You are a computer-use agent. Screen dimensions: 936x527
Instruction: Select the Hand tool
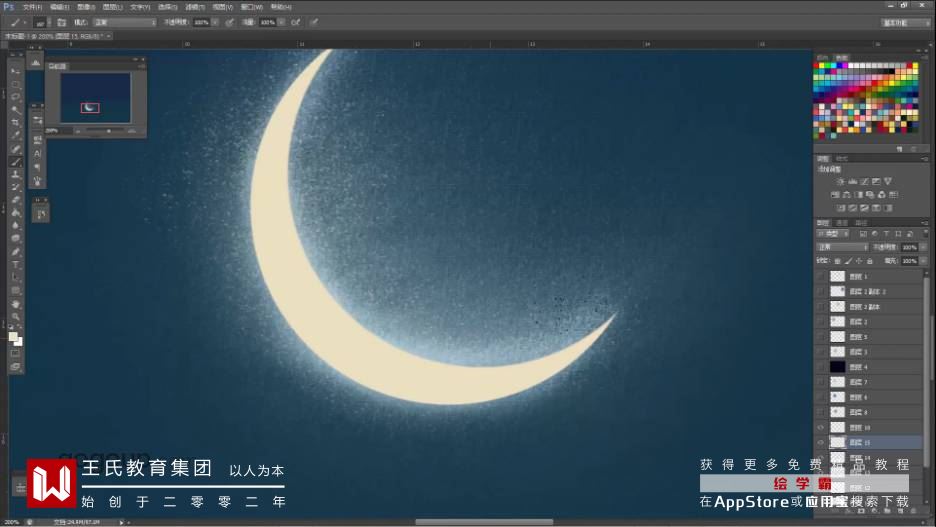pos(16,304)
